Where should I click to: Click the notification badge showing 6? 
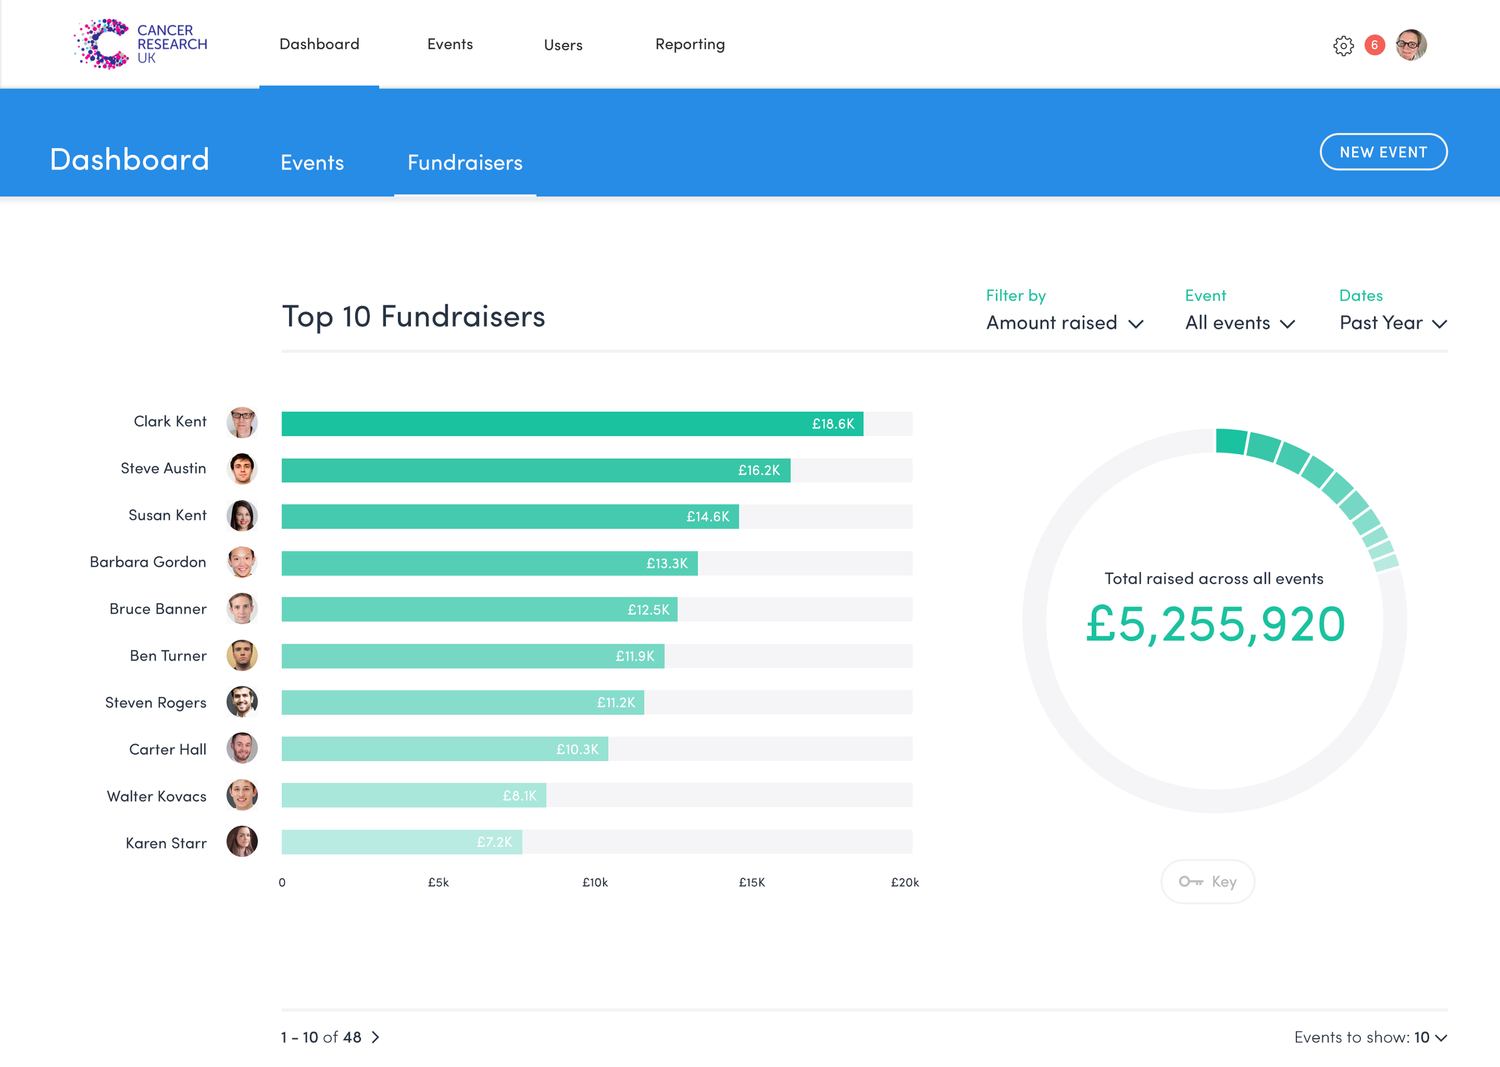(x=1373, y=45)
